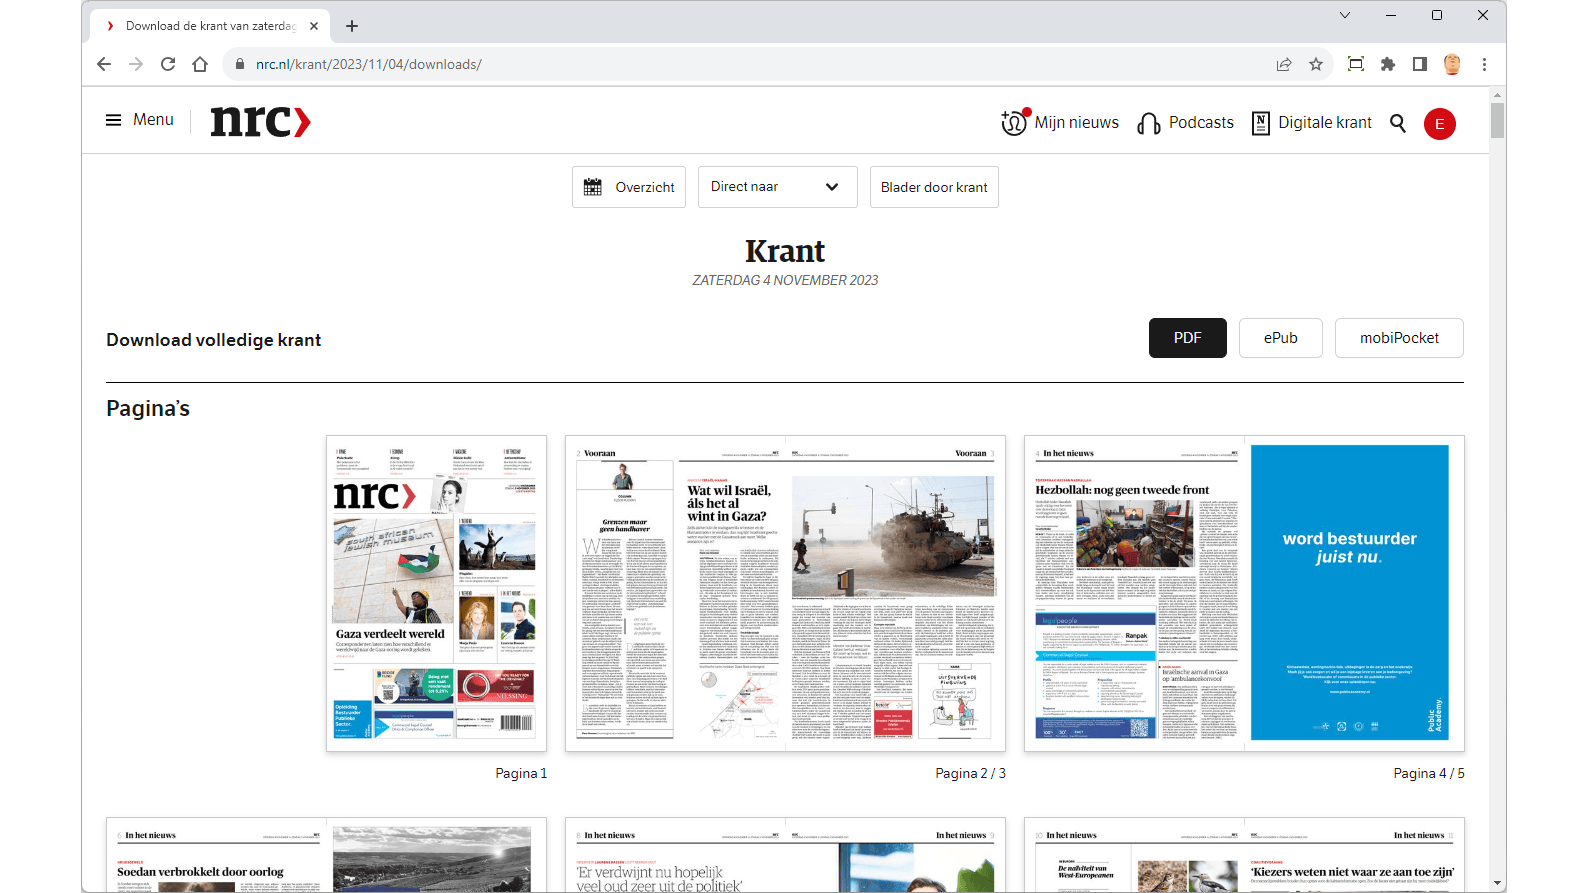
Task: Click the 'Pagina 4 / 5' caption
Action: pyautogui.click(x=1429, y=774)
